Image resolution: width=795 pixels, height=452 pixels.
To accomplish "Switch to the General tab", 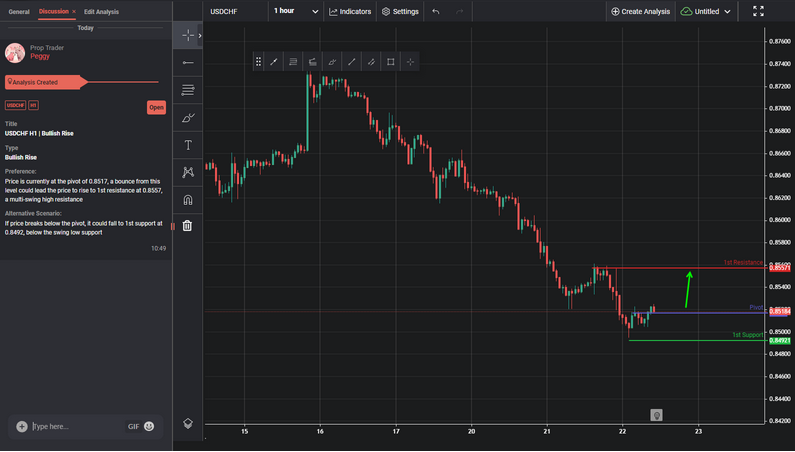I will [19, 12].
